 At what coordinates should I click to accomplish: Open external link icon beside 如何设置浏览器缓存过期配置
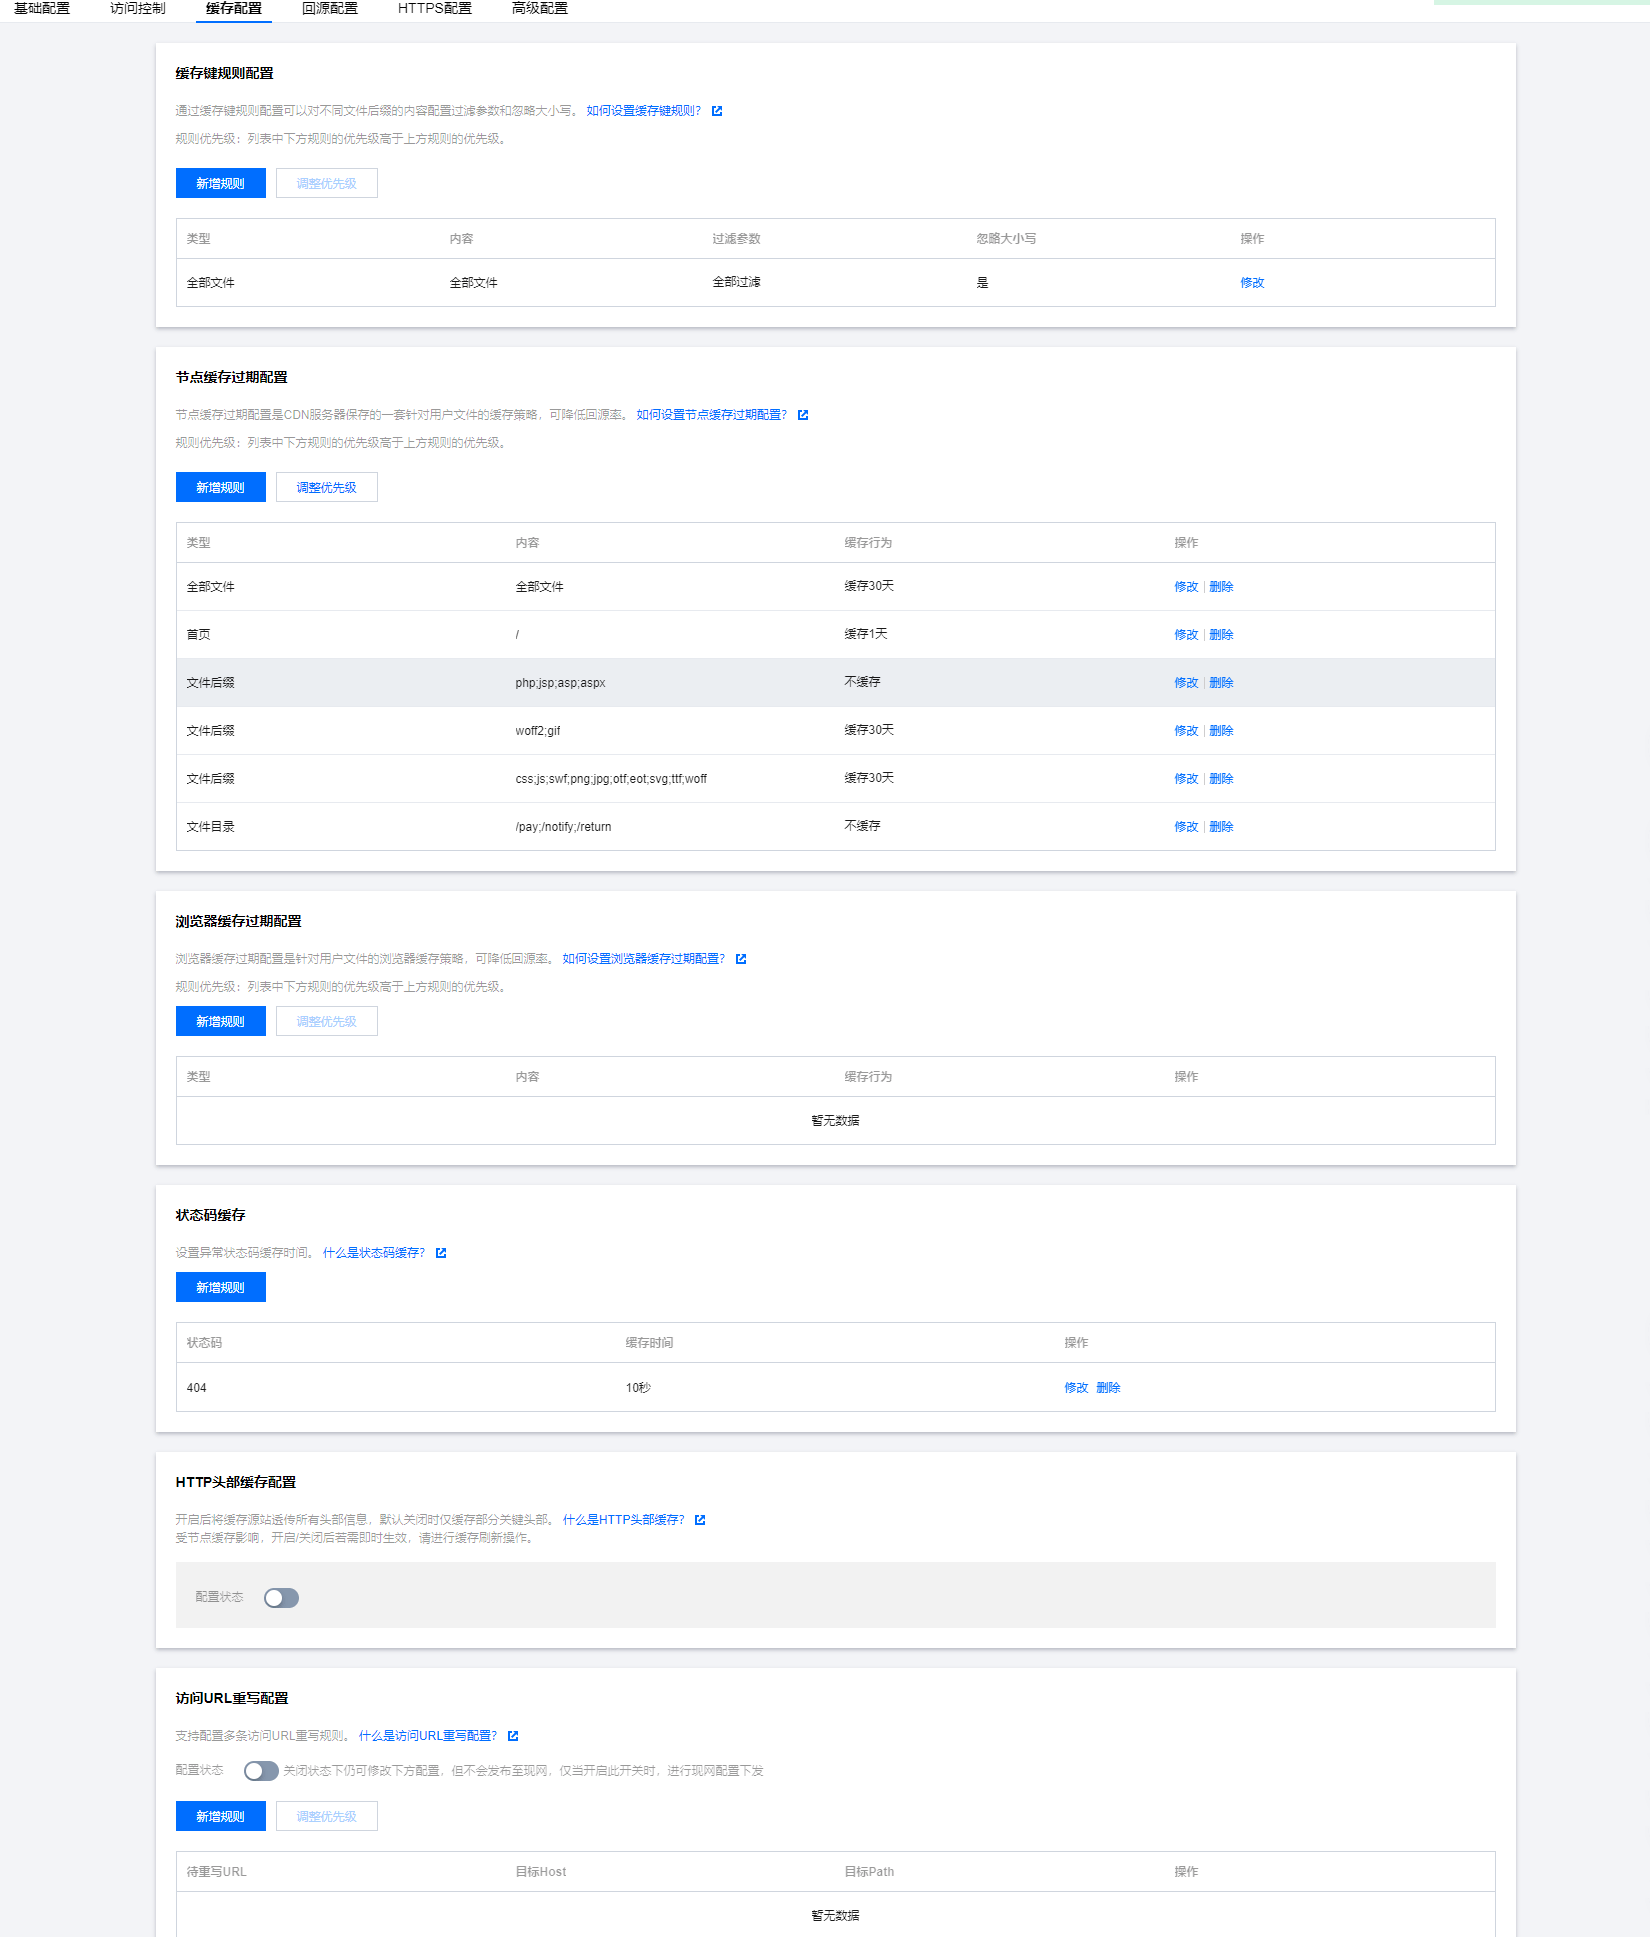(741, 959)
